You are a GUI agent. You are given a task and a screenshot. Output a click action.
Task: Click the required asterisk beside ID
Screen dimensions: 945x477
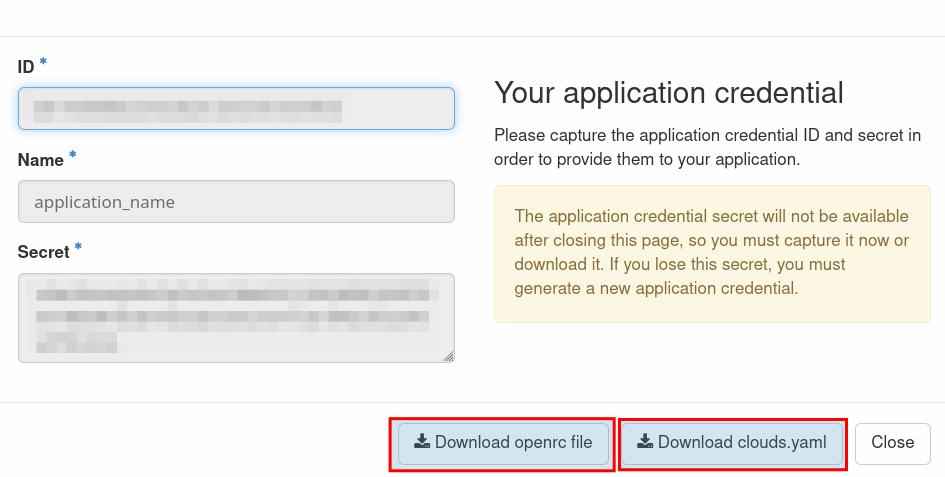pyautogui.click(x=43, y=64)
